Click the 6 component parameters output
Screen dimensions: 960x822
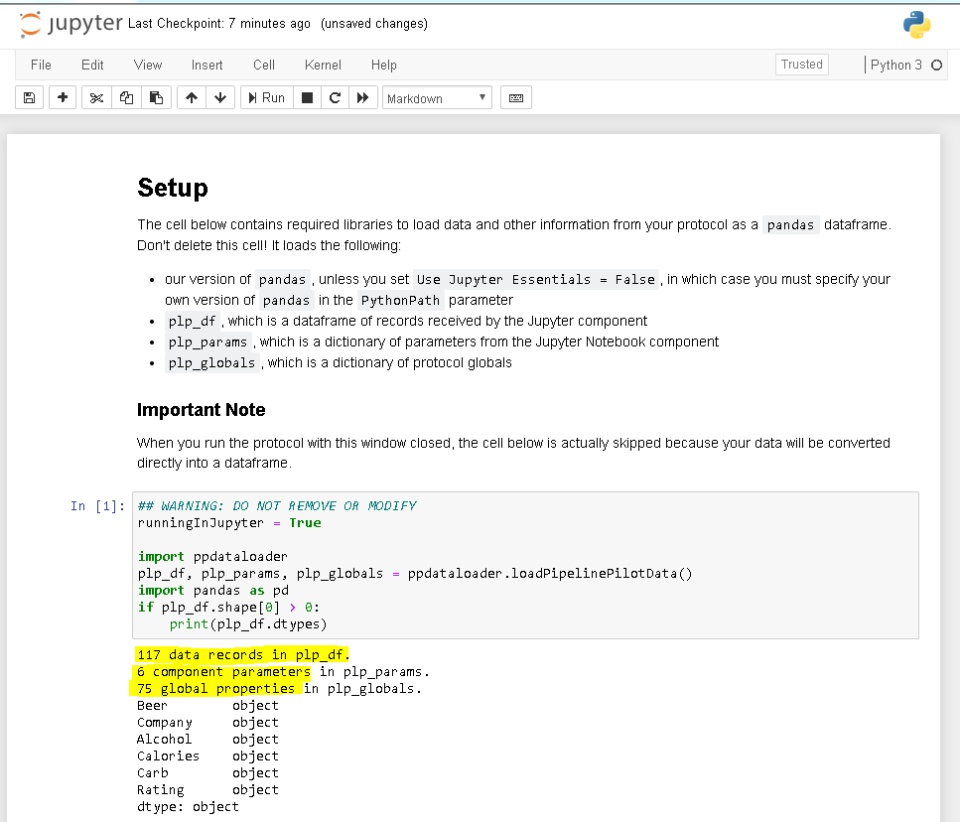[x=283, y=671]
